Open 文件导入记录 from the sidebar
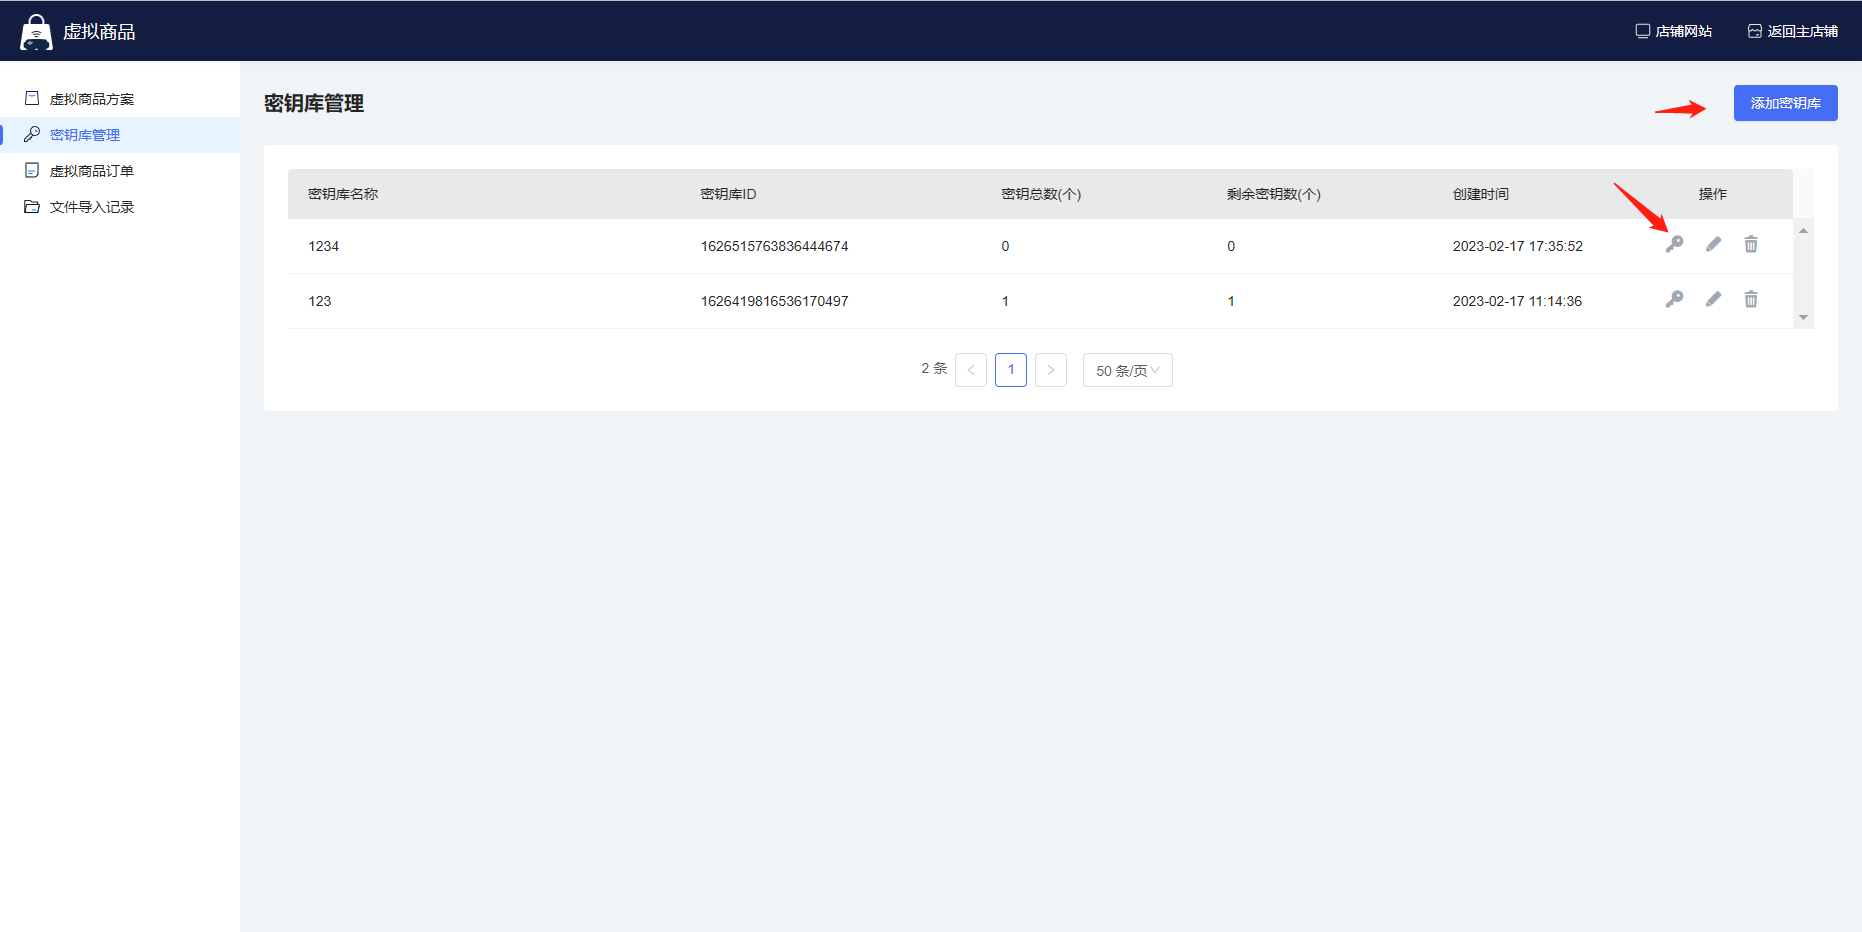This screenshot has height=932, width=1862. [91, 207]
